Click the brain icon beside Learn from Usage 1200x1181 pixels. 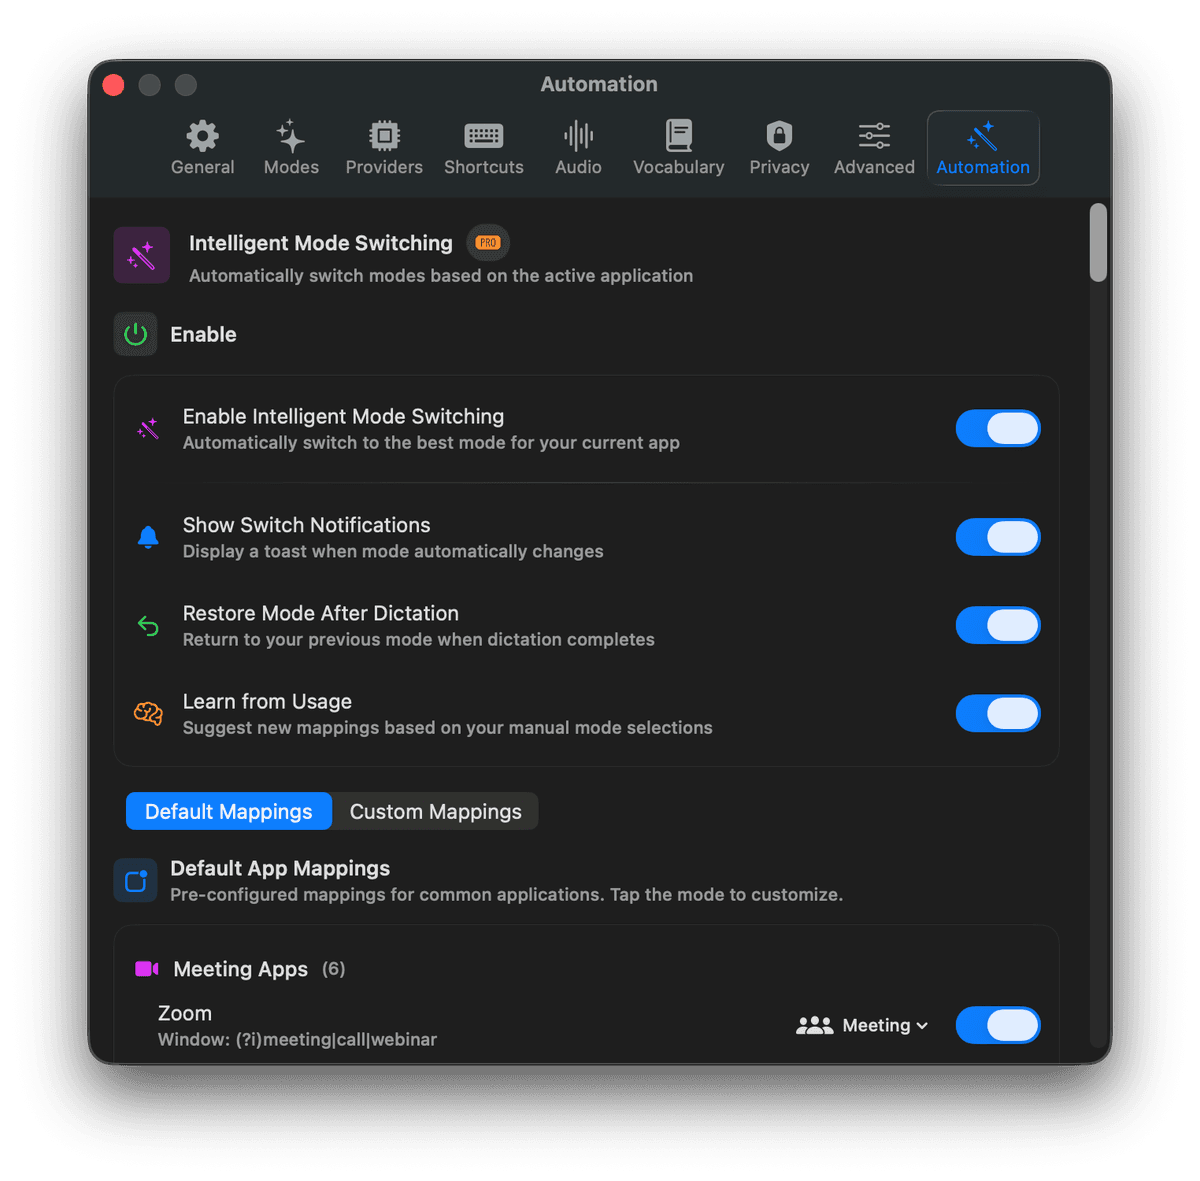pyautogui.click(x=148, y=713)
